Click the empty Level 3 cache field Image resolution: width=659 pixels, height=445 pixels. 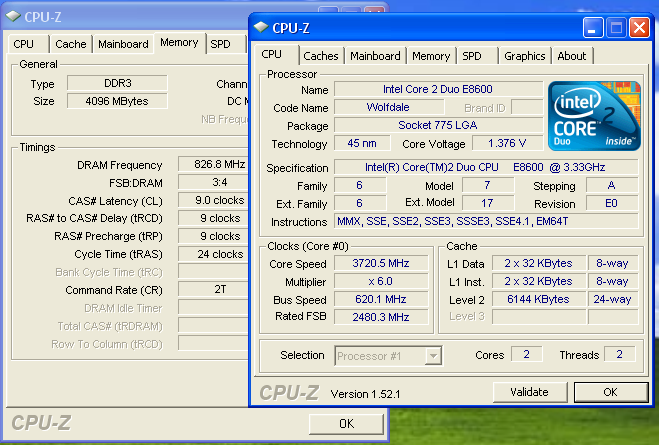tap(539, 317)
